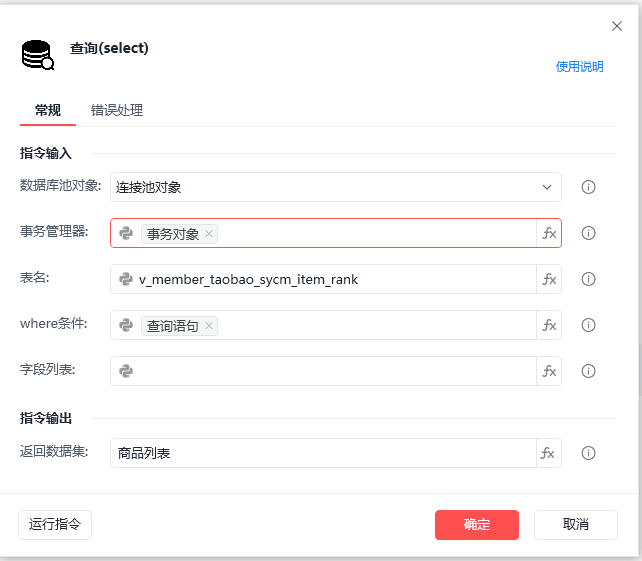
Task: Click the fx icon in where条件 field
Action: click(549, 325)
